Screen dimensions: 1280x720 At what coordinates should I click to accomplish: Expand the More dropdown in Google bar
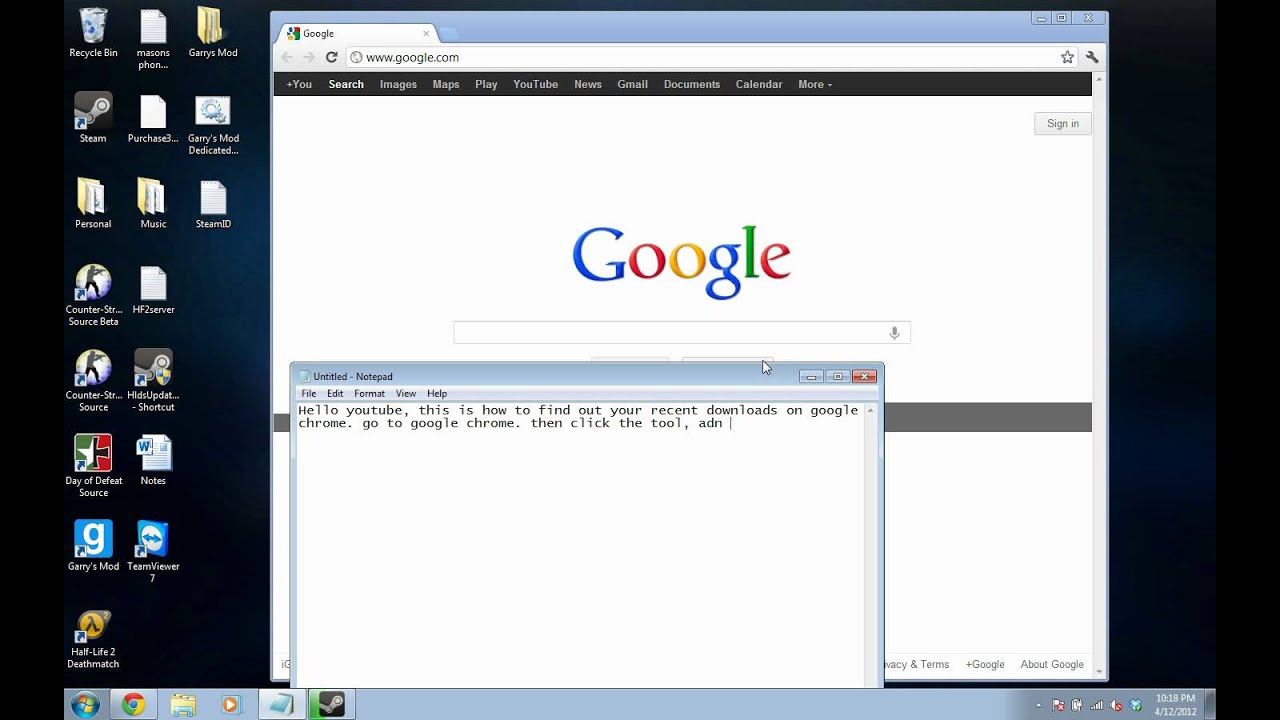tap(815, 84)
